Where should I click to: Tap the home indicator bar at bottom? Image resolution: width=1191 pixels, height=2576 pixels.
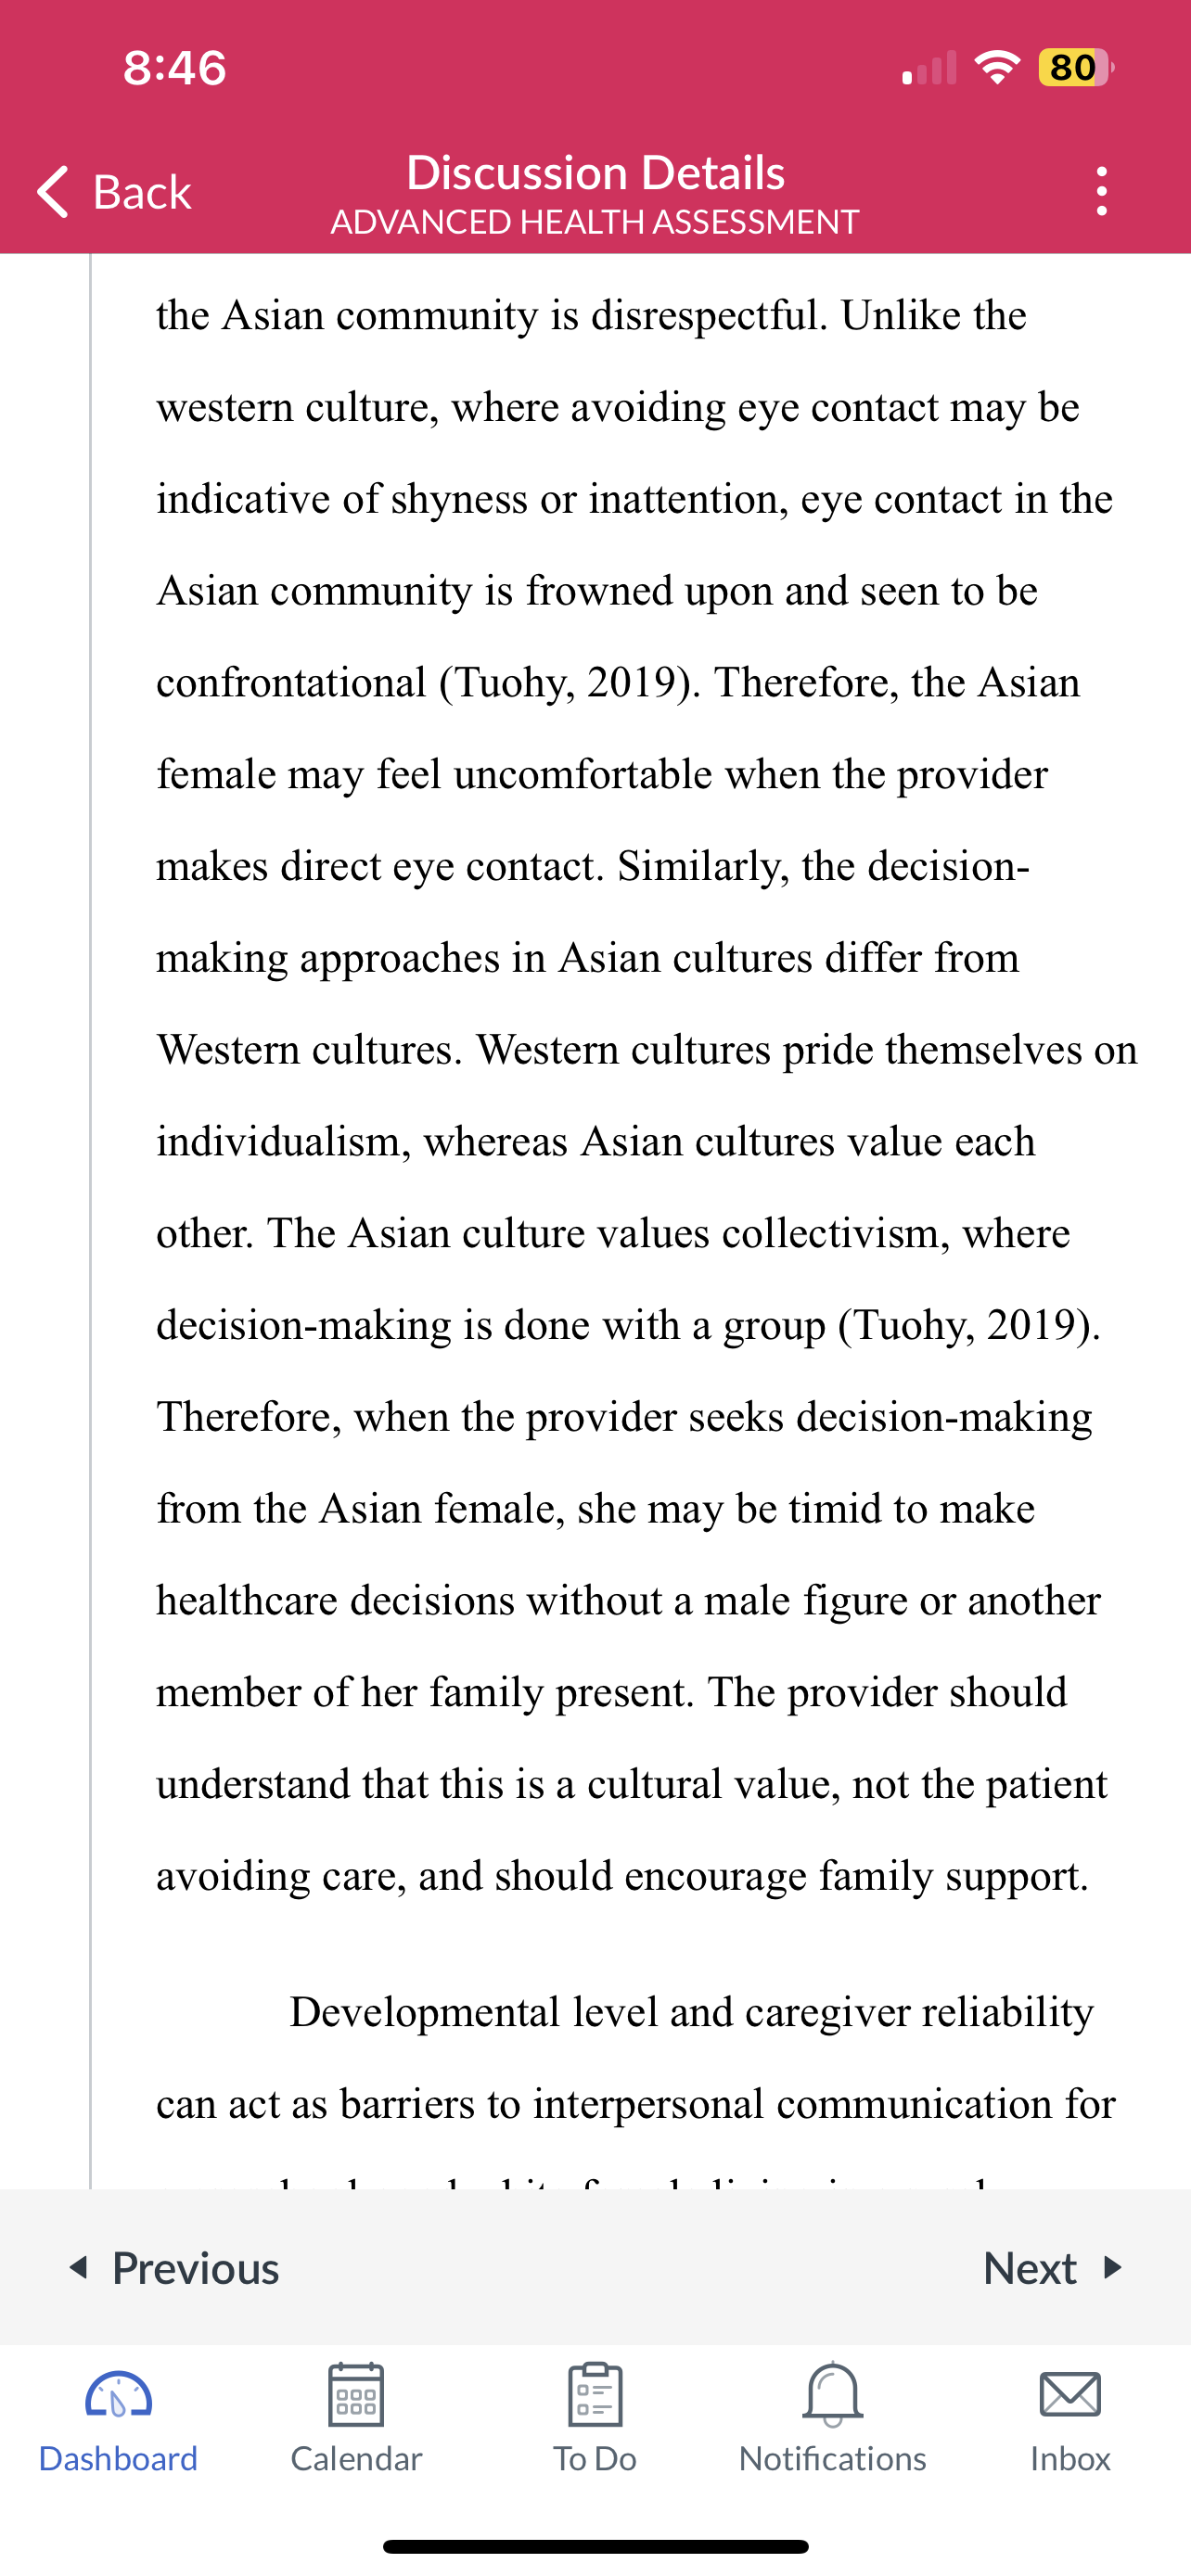(x=595, y=2546)
